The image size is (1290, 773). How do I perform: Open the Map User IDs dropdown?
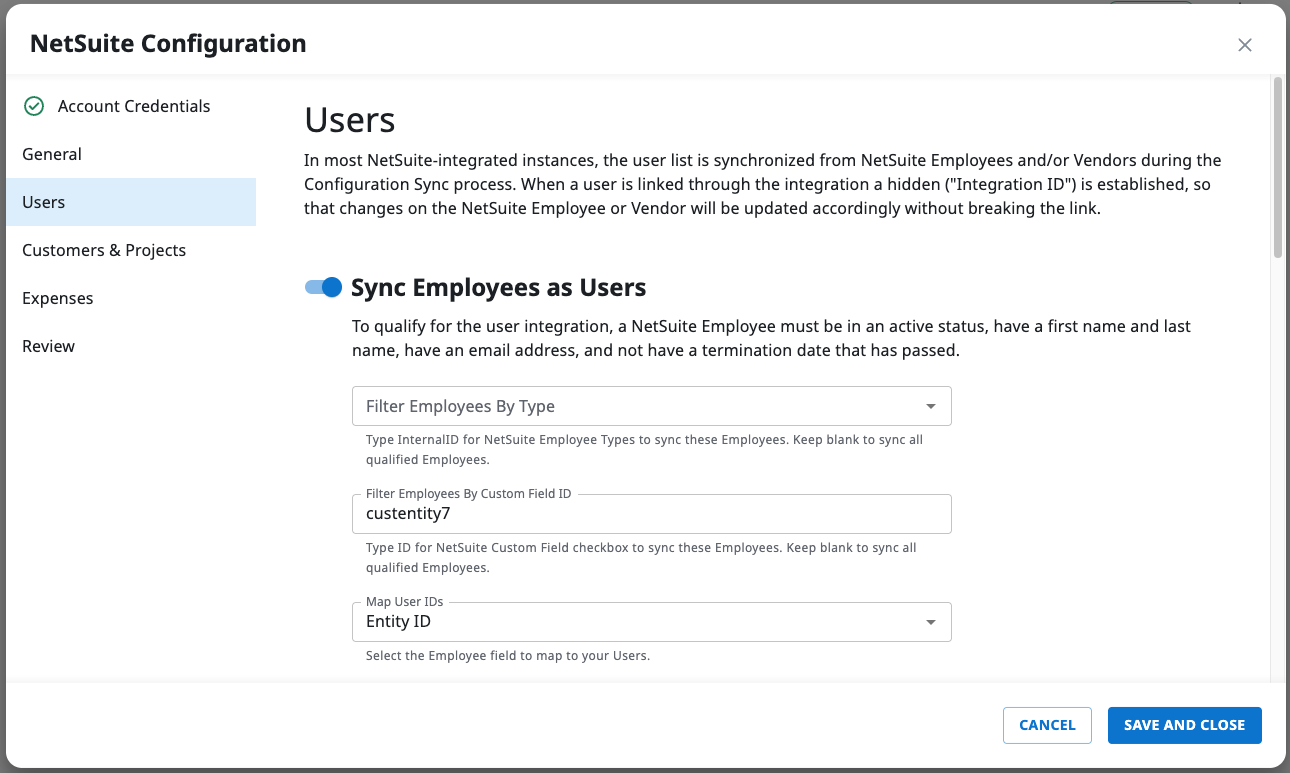click(651, 622)
